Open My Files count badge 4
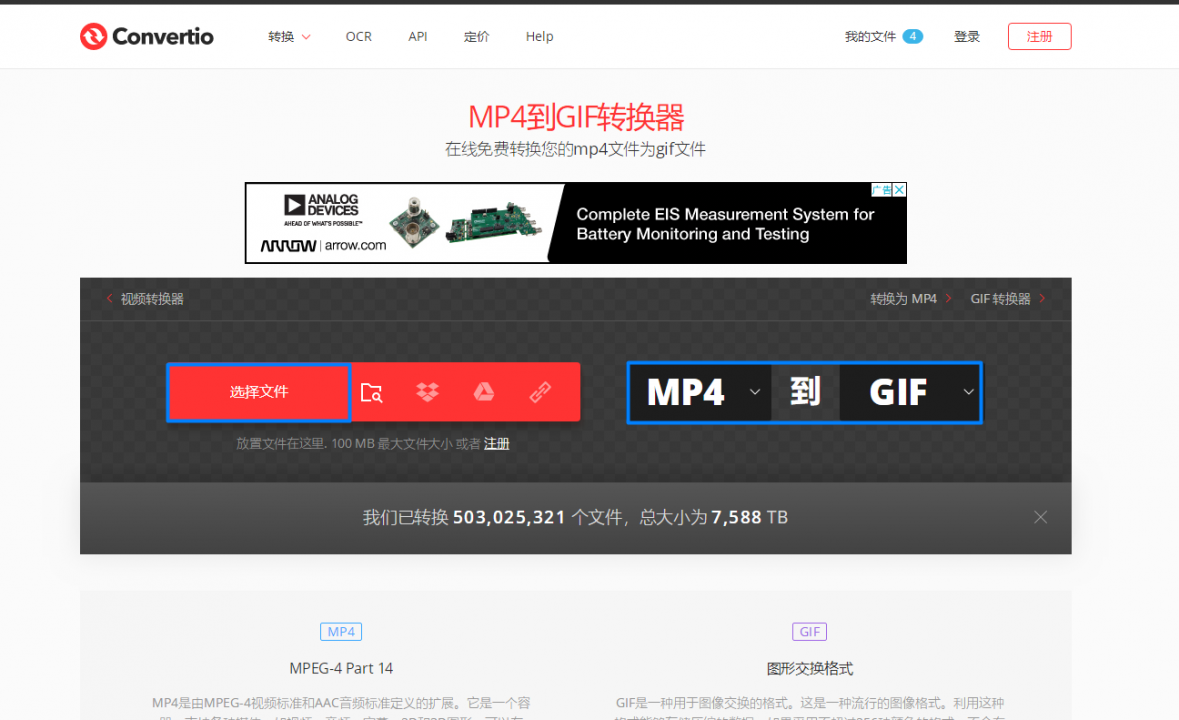The image size is (1179, 720). [913, 36]
